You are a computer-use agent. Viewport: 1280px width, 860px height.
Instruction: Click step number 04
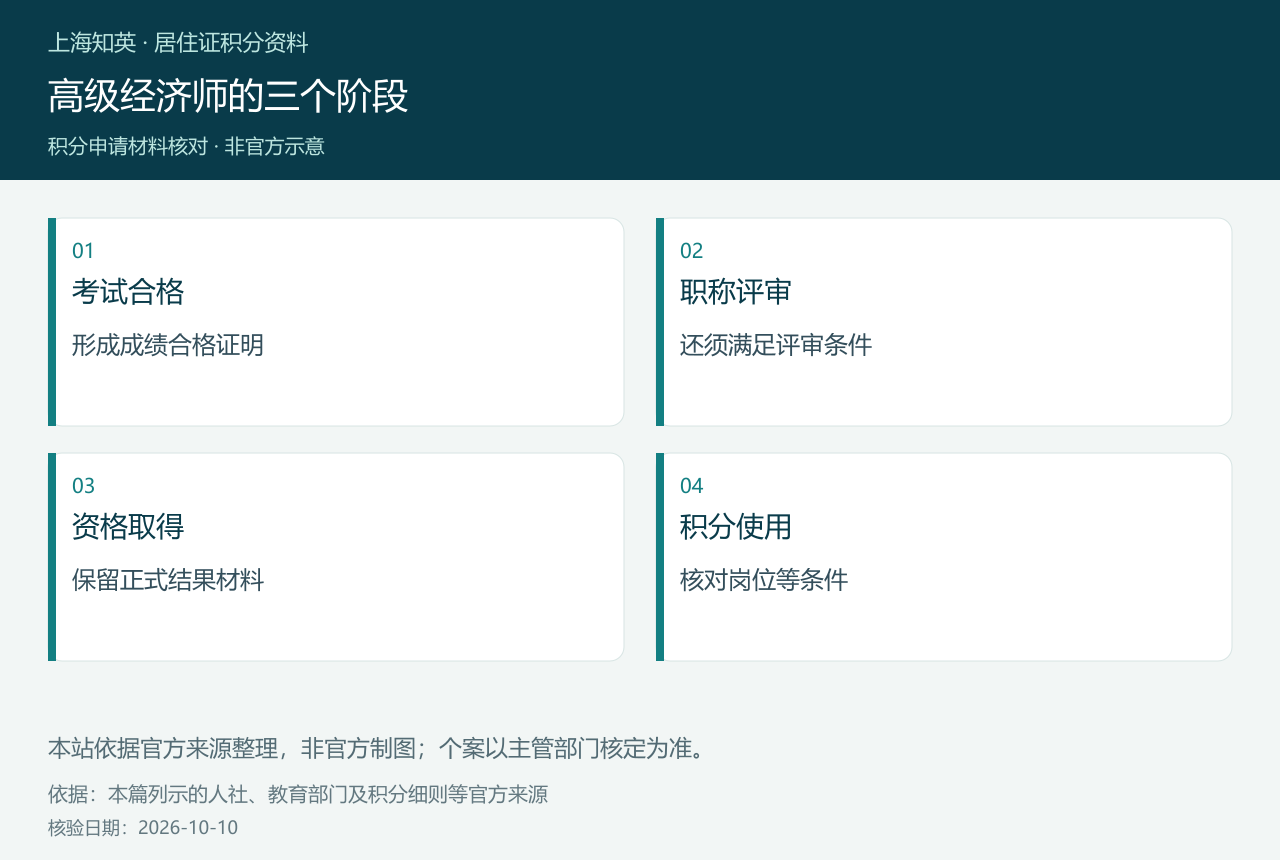692,486
